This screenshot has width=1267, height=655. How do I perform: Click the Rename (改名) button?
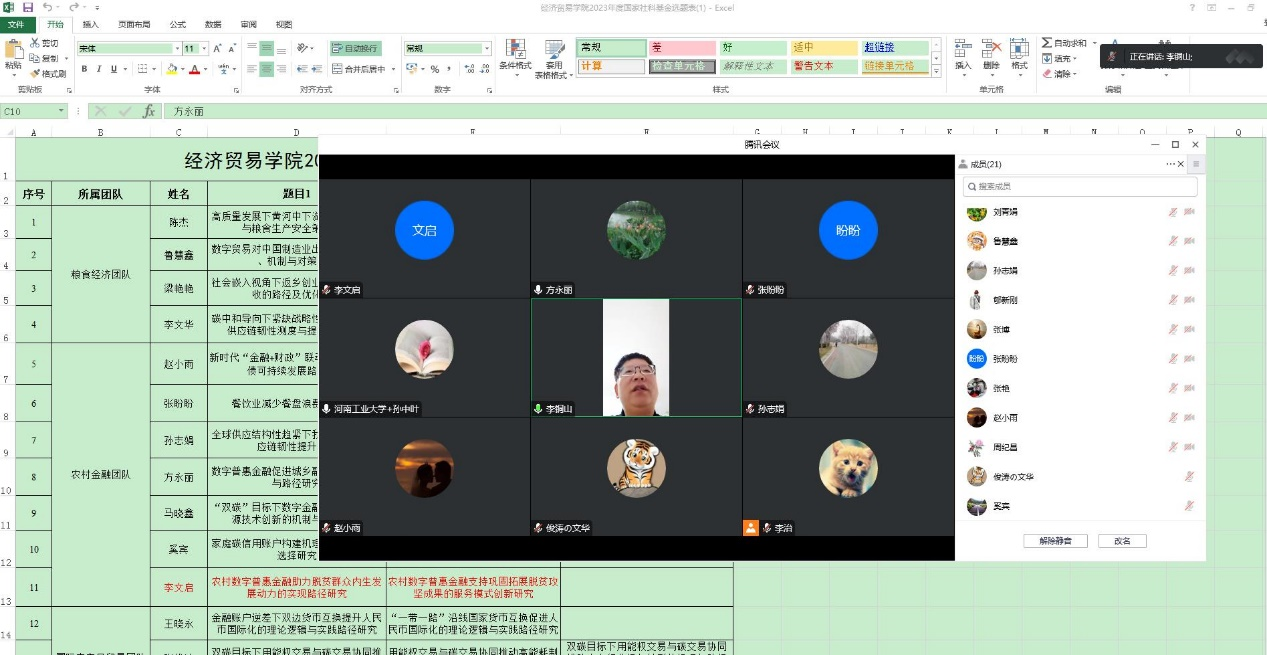(x=1122, y=541)
